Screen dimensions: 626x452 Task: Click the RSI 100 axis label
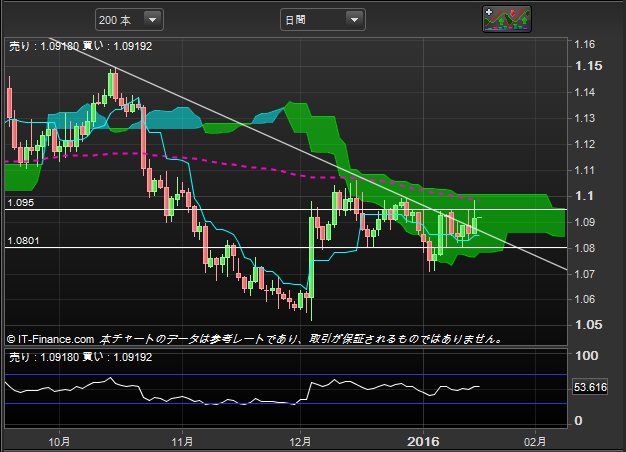(x=586, y=356)
